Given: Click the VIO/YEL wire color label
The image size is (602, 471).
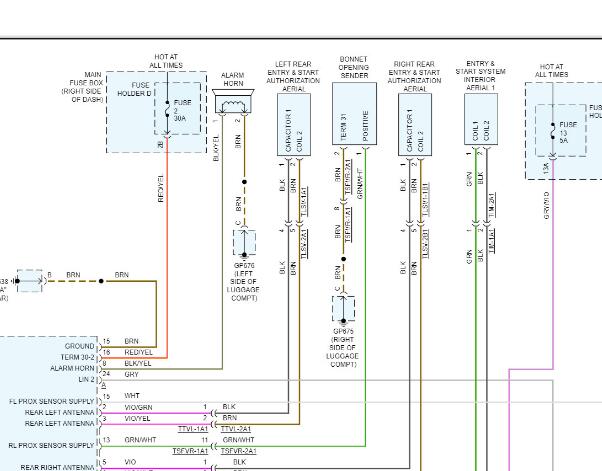Looking at the screenshot, I should point(137,418).
